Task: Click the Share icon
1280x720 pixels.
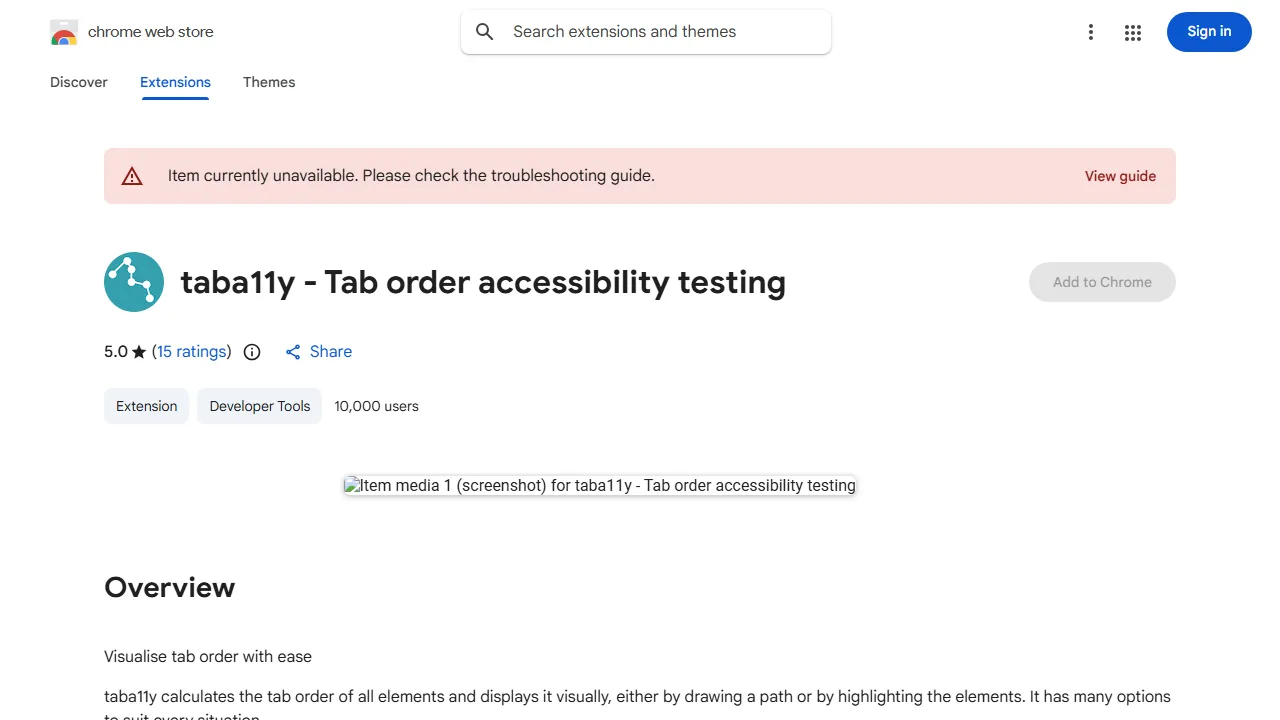Action: click(293, 351)
